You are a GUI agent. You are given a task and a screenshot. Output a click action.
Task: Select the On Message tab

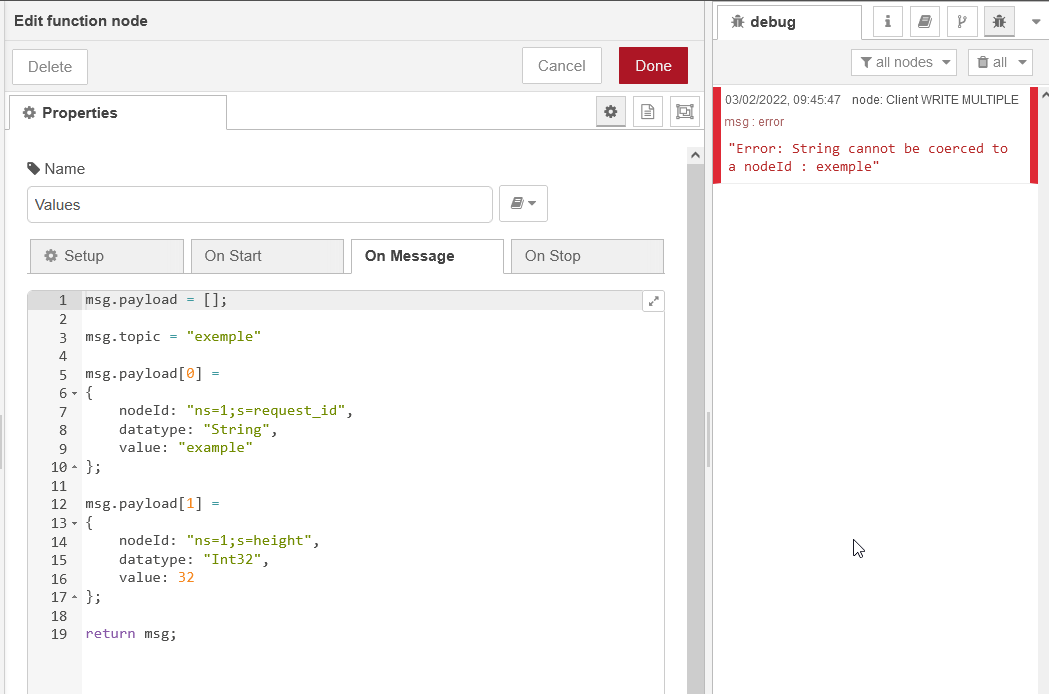(427, 256)
